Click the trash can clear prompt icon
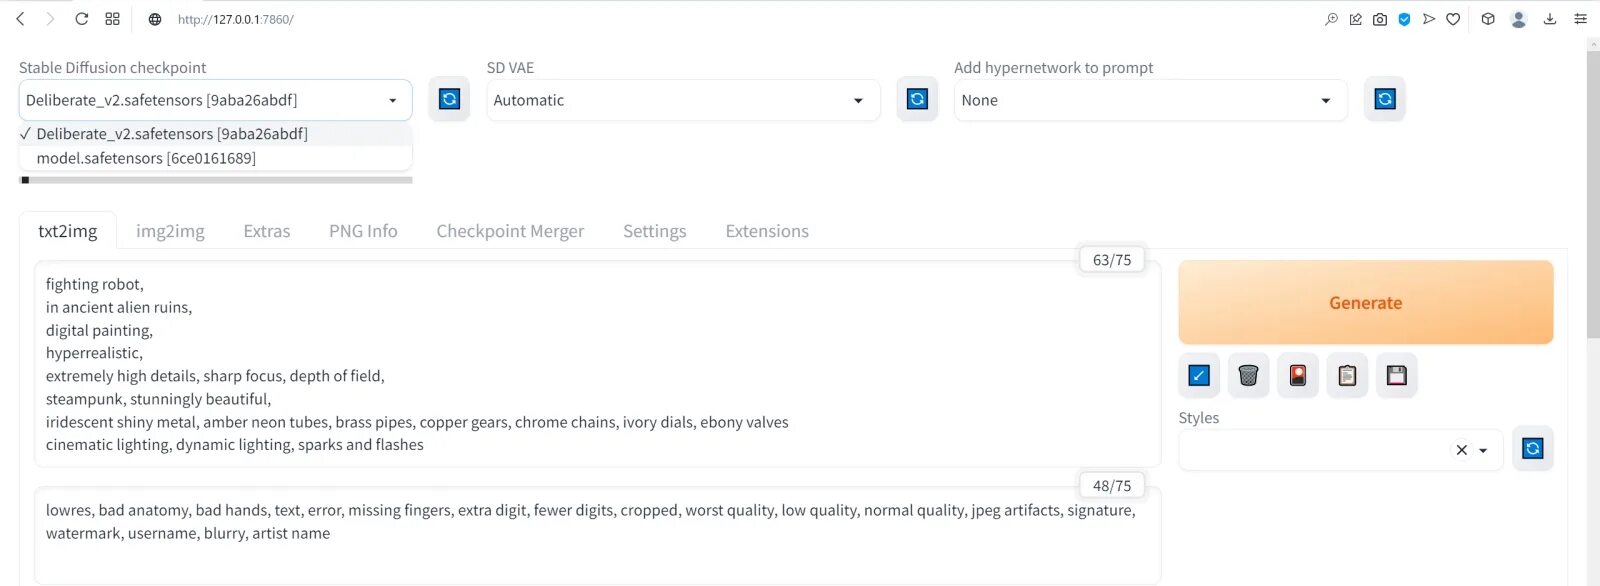 point(1248,375)
